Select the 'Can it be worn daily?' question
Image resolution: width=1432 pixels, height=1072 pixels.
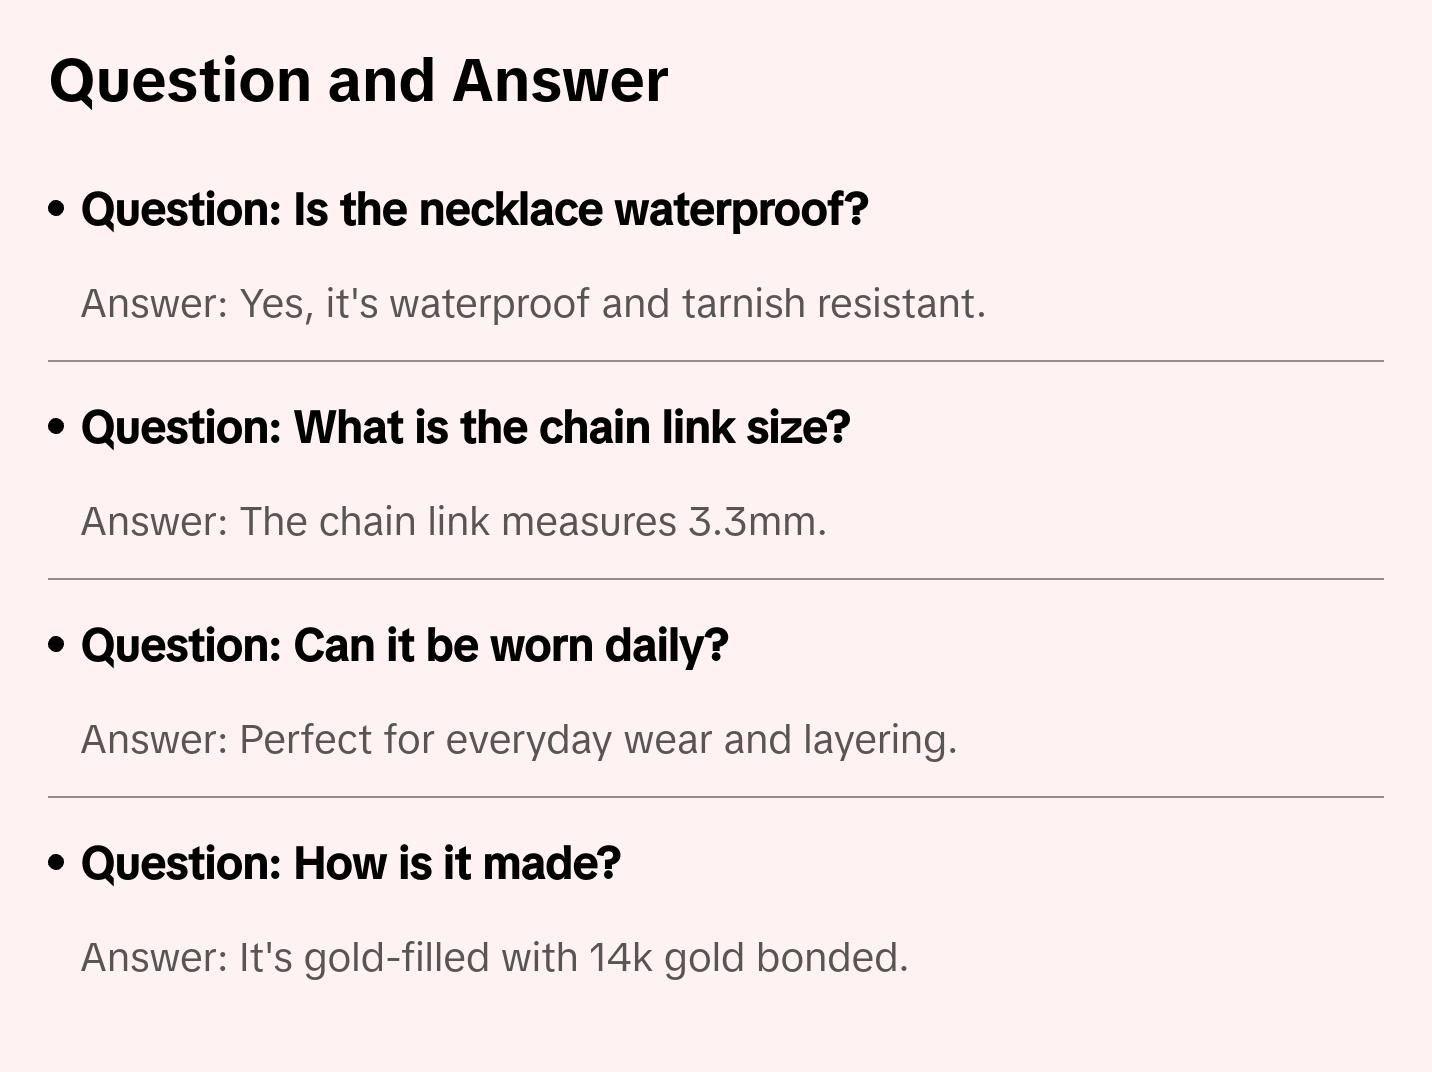pyautogui.click(x=405, y=646)
